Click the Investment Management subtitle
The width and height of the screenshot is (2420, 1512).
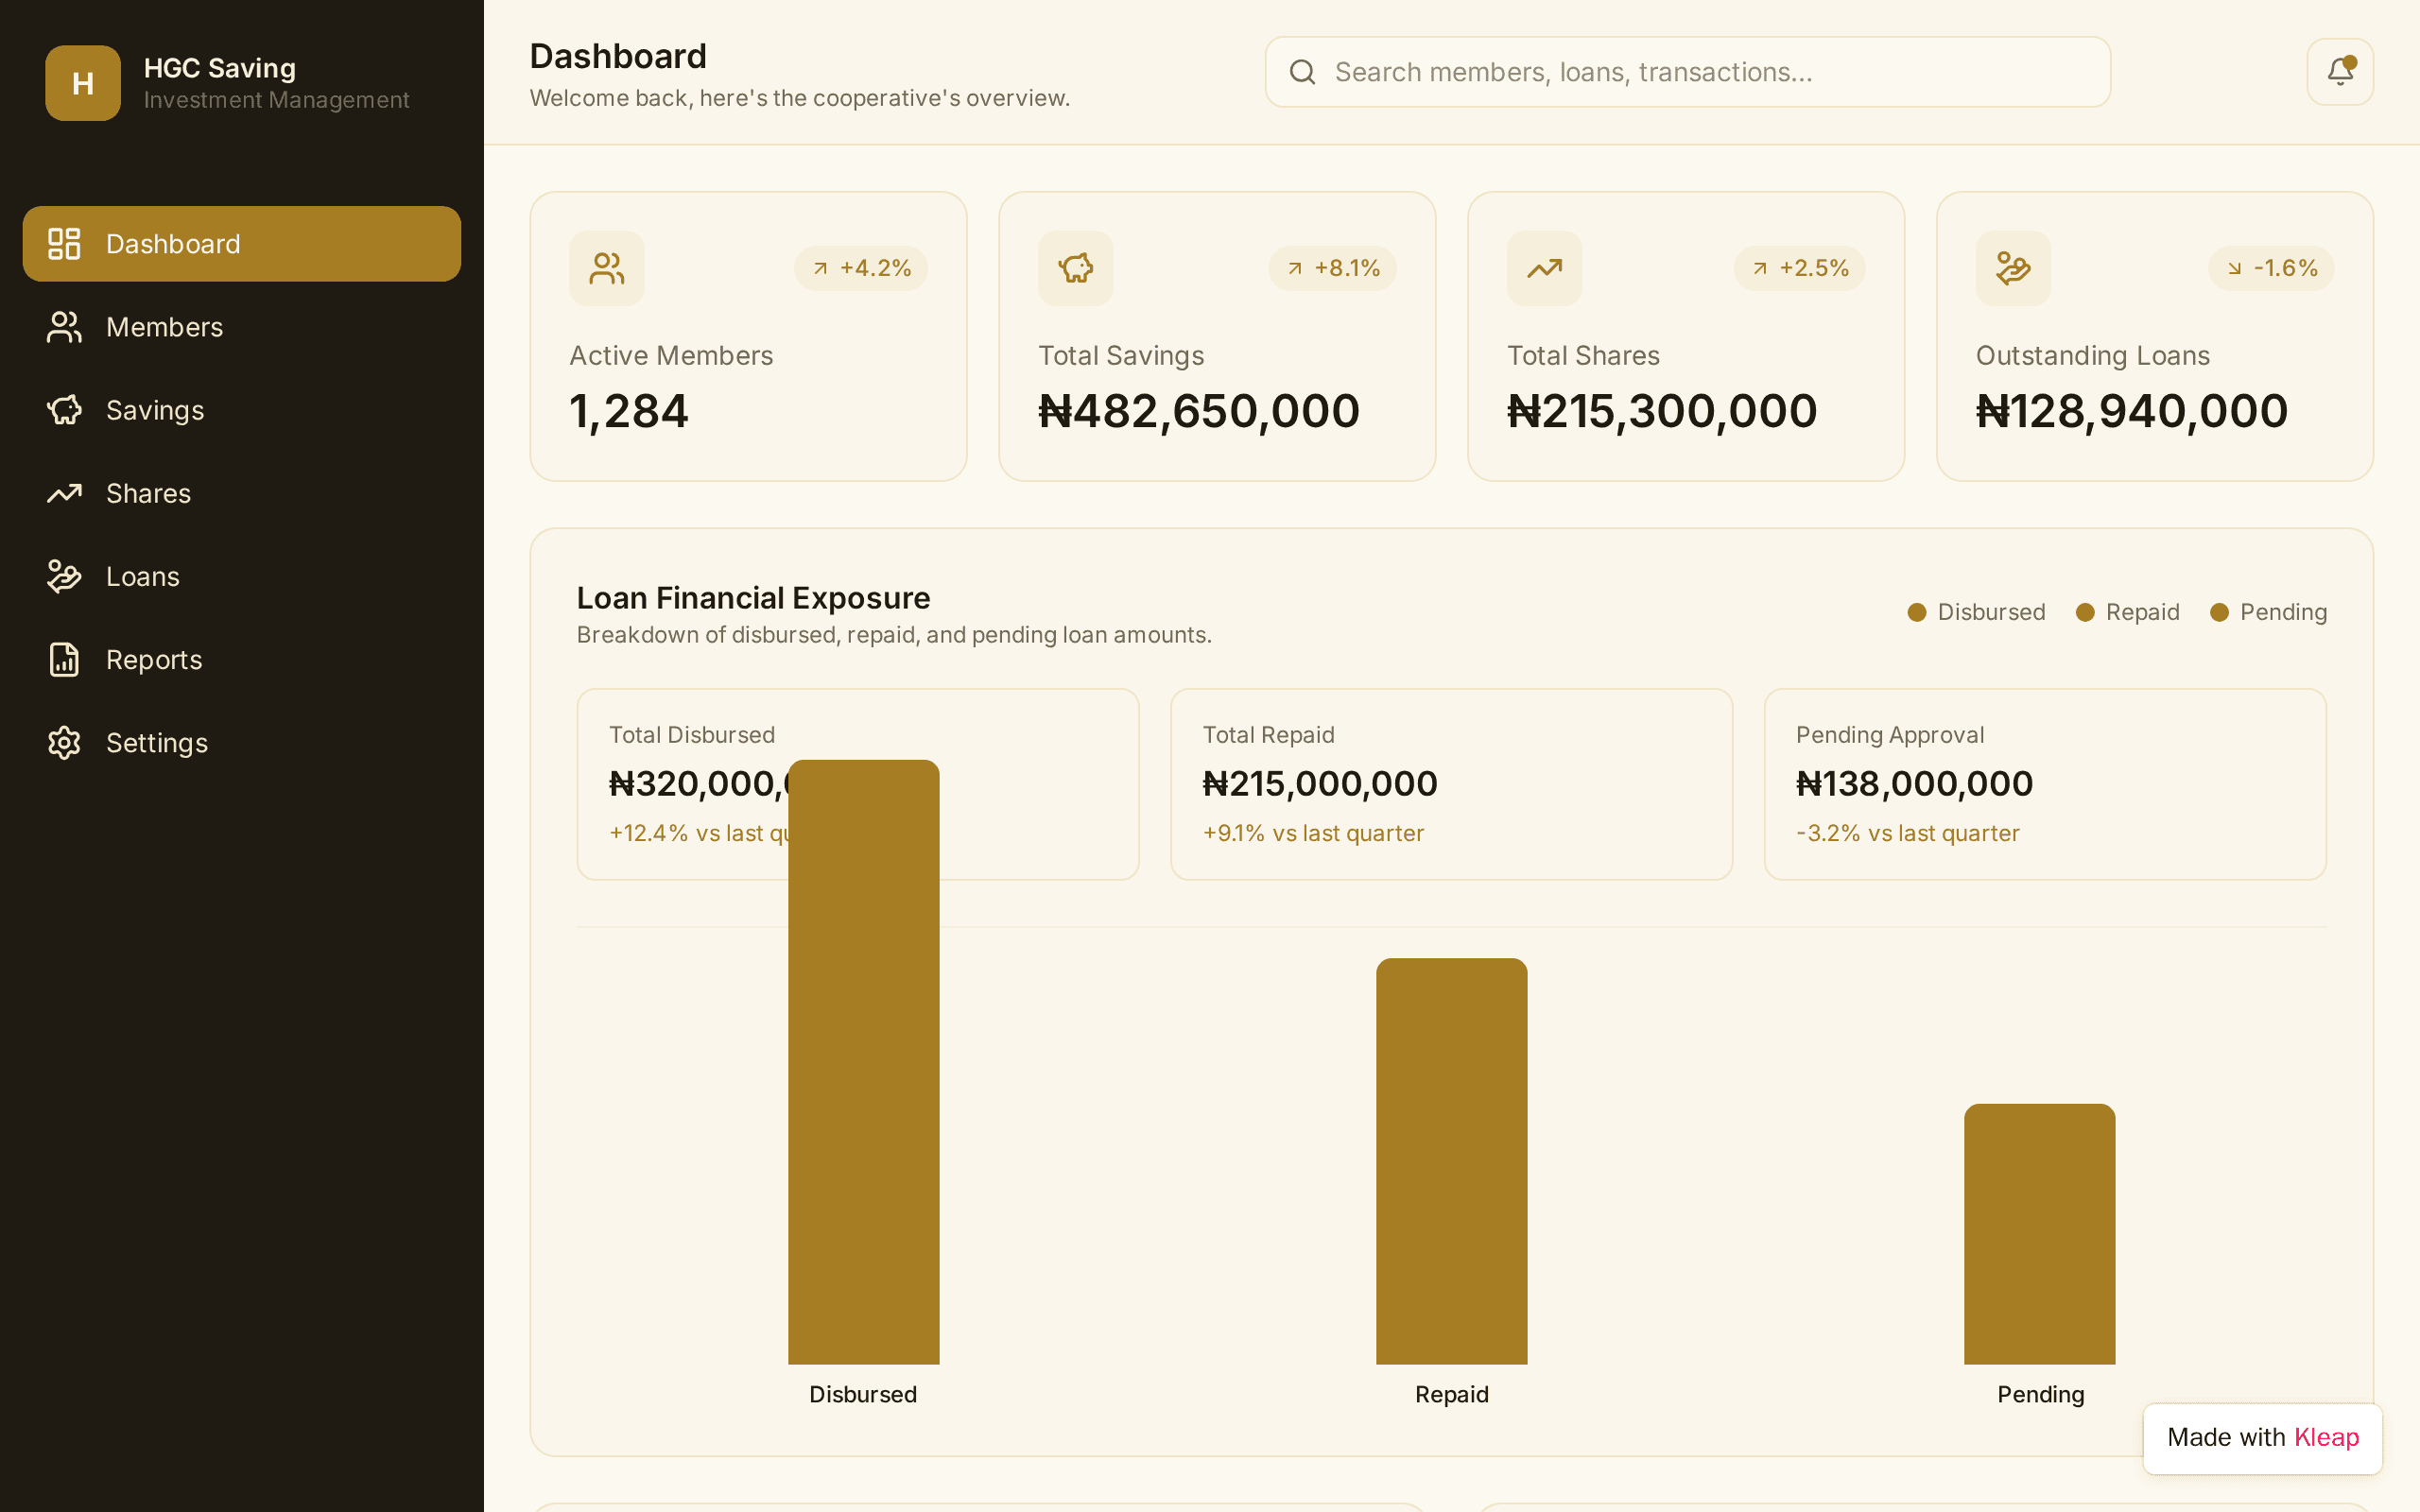(x=276, y=100)
